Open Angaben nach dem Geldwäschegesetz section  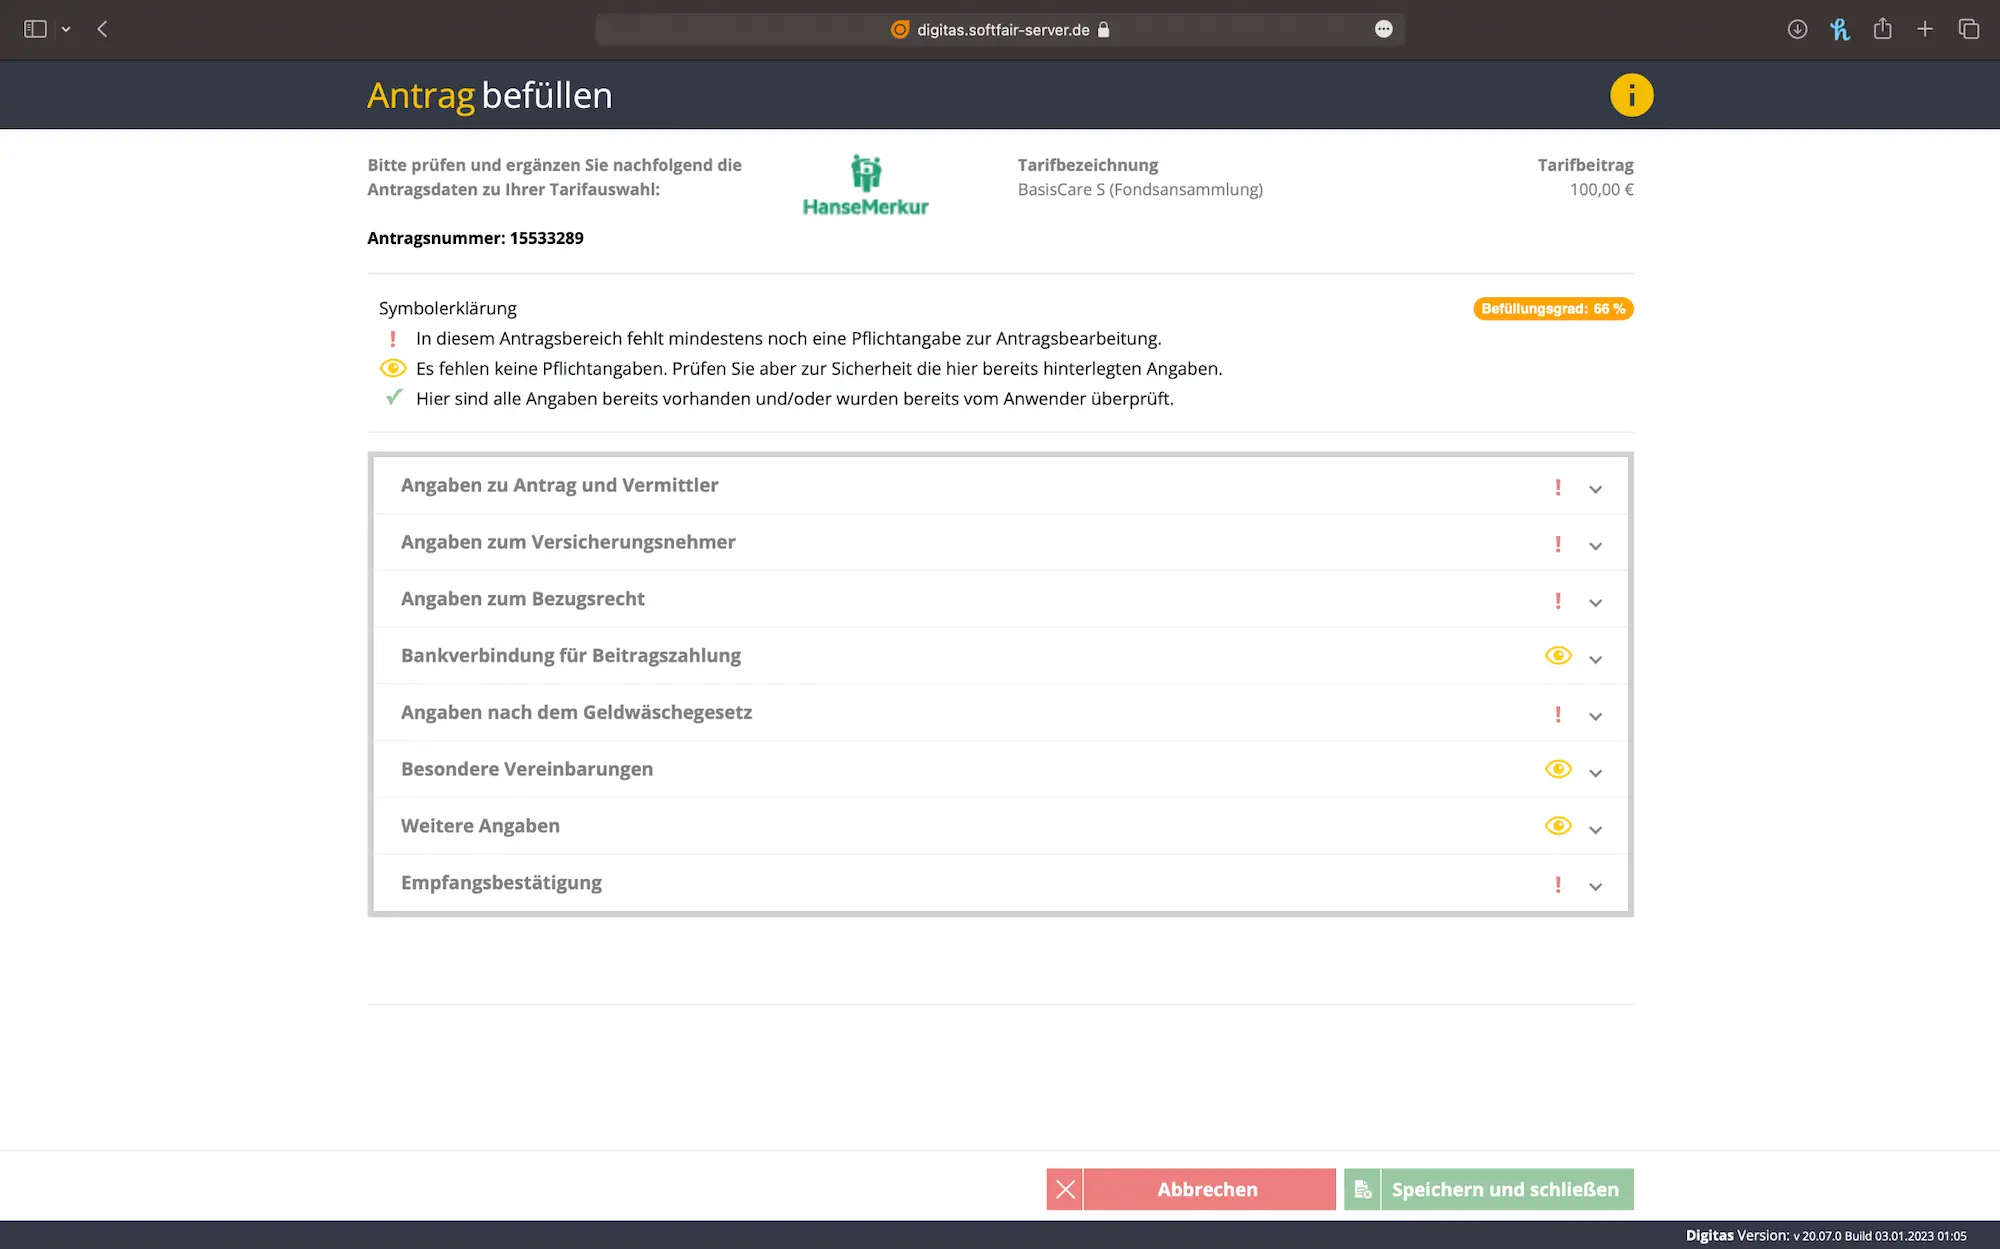[x=576, y=712]
